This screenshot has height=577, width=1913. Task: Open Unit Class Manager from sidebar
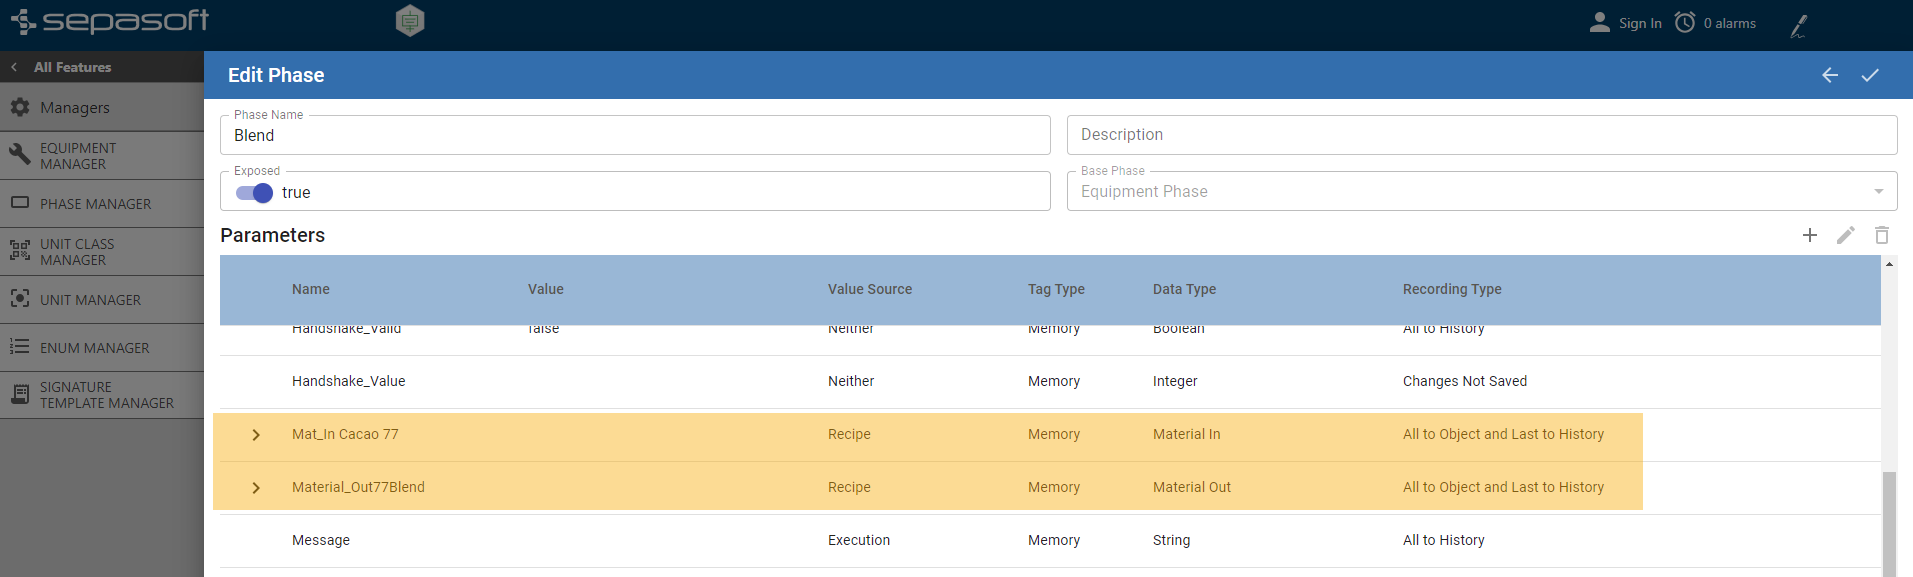click(x=77, y=252)
